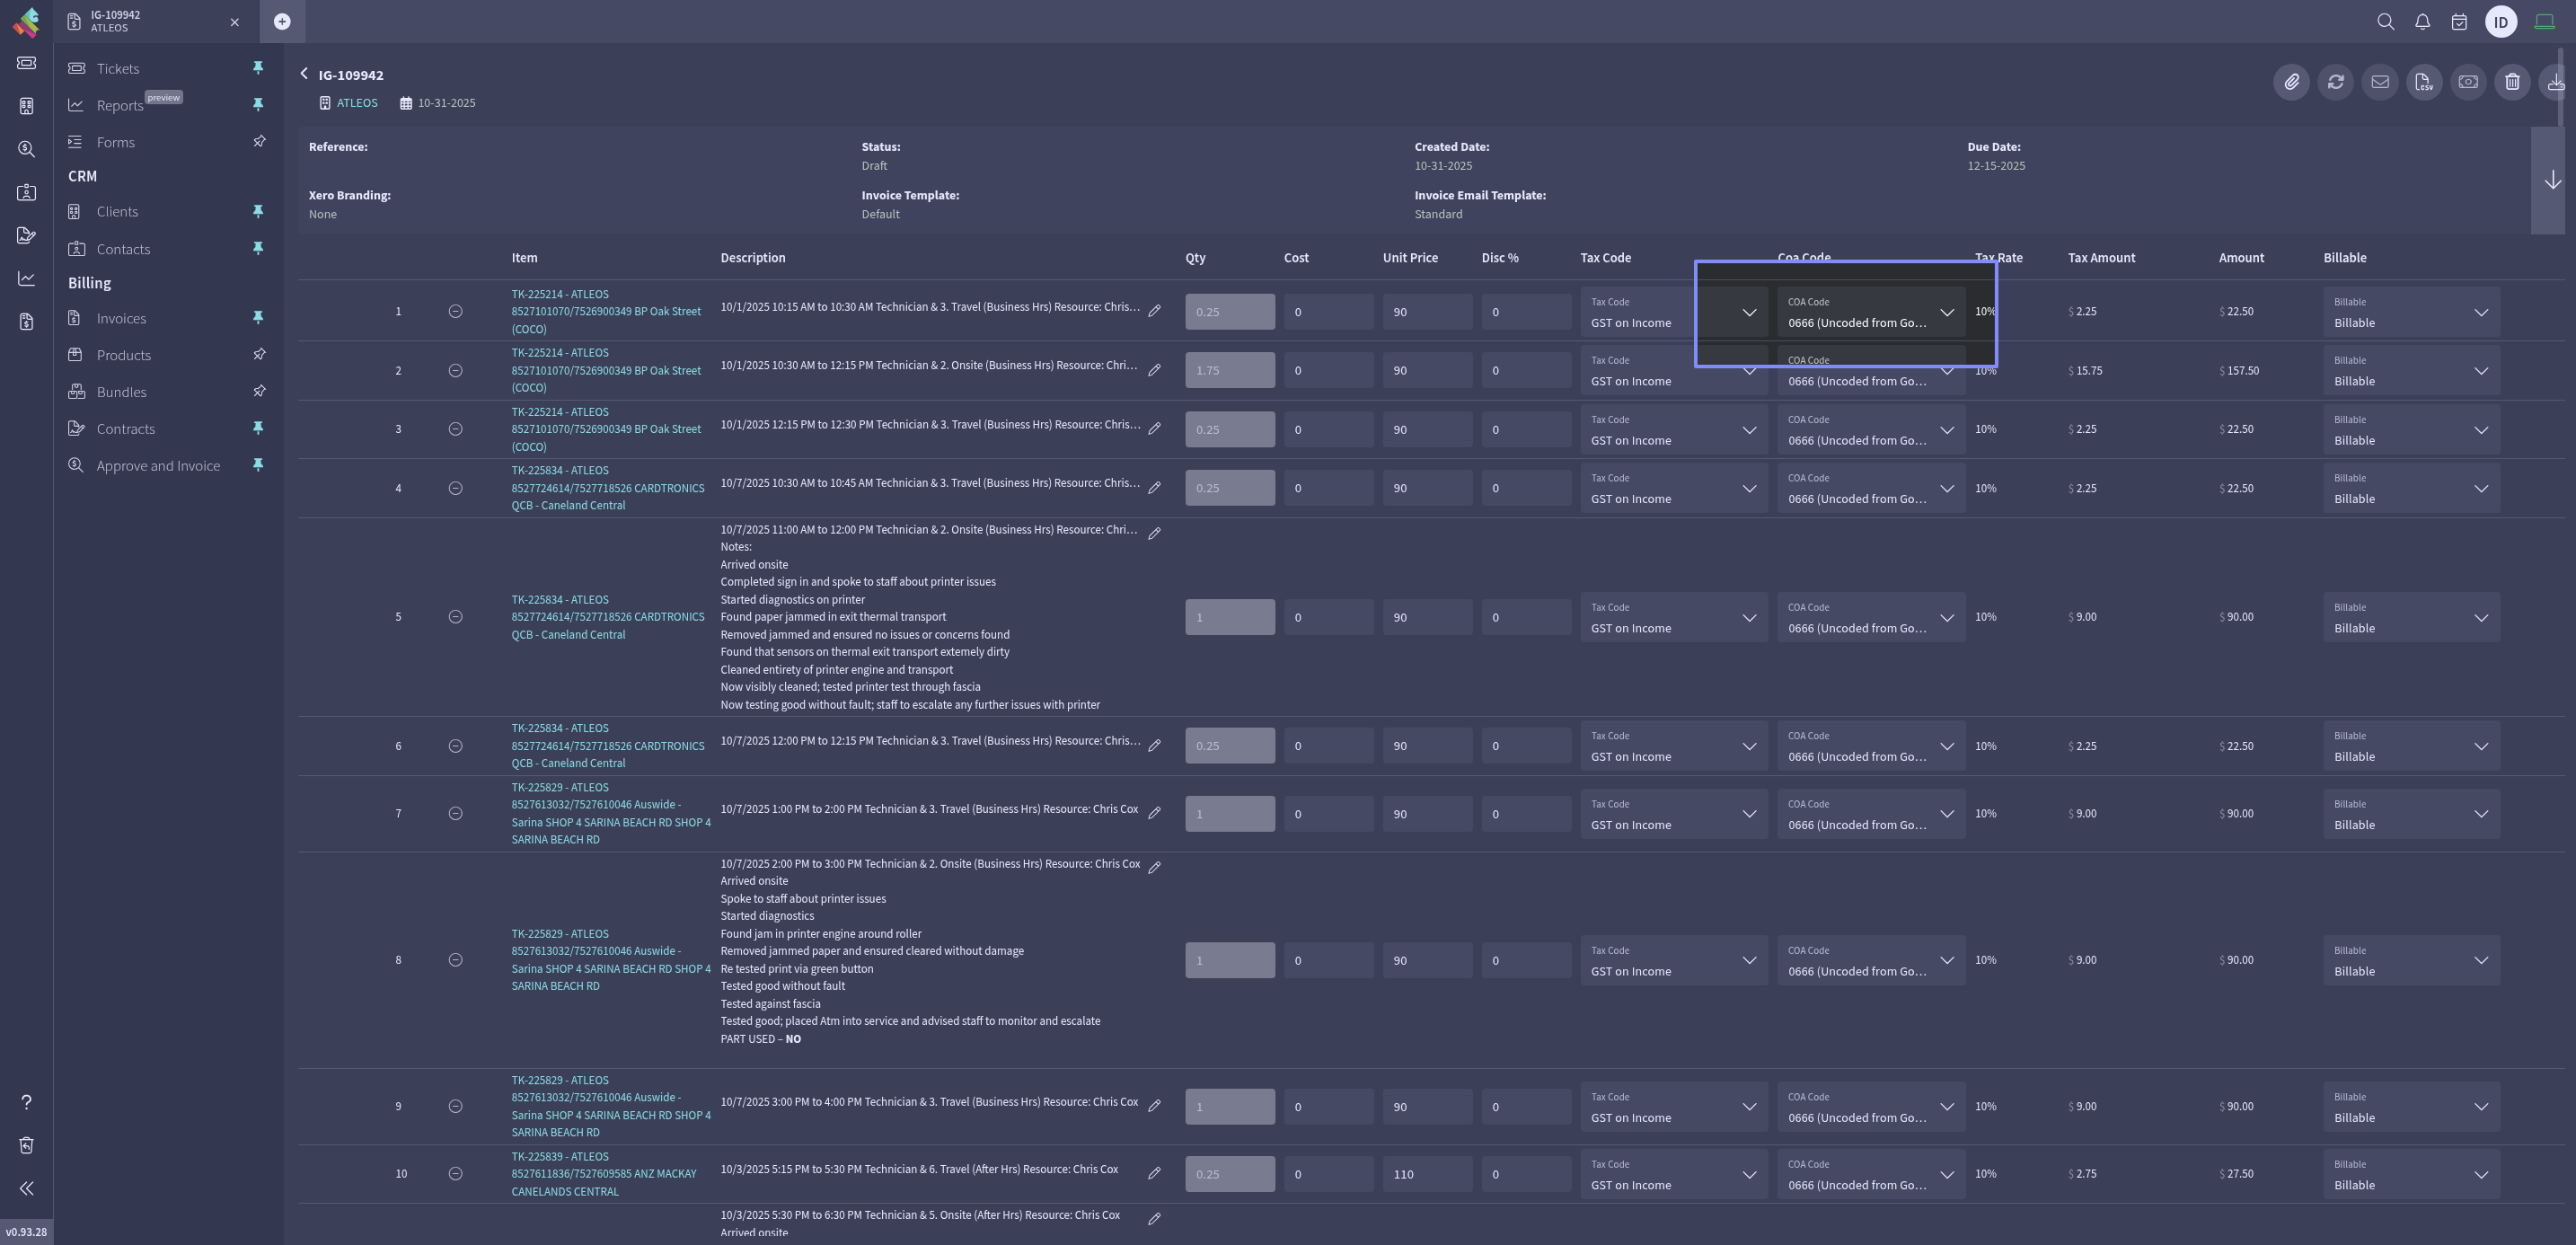Screen dimensions: 2576x1245
Task: Open ticket TK-225829 link in row 7
Action: coord(611,813)
